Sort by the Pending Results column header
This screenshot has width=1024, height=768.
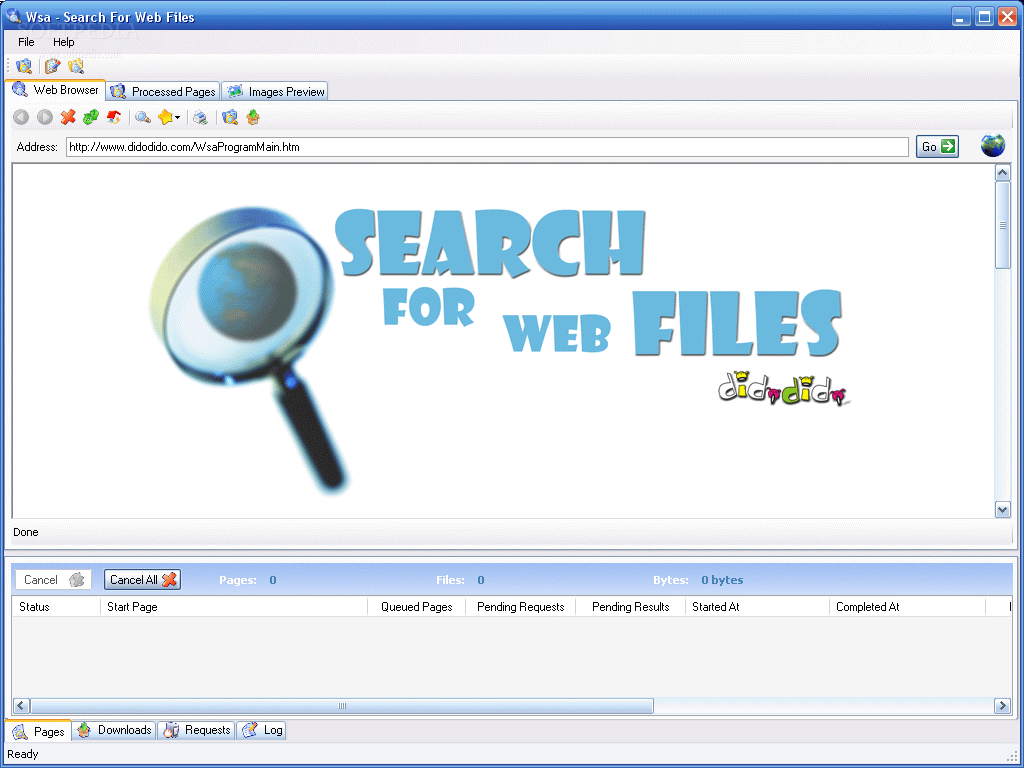point(630,607)
